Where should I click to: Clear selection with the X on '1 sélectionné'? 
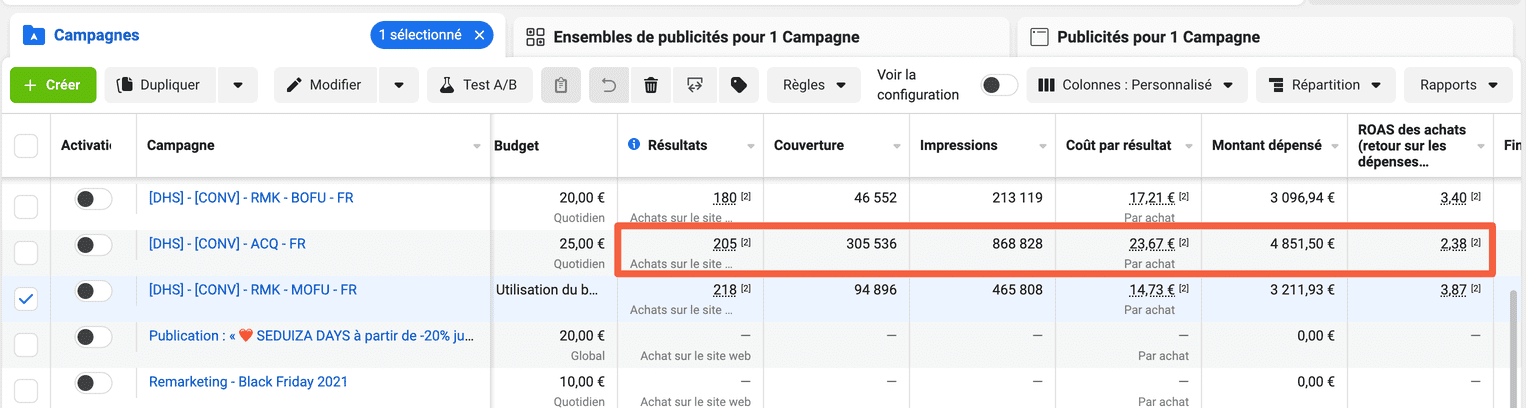pyautogui.click(x=479, y=35)
